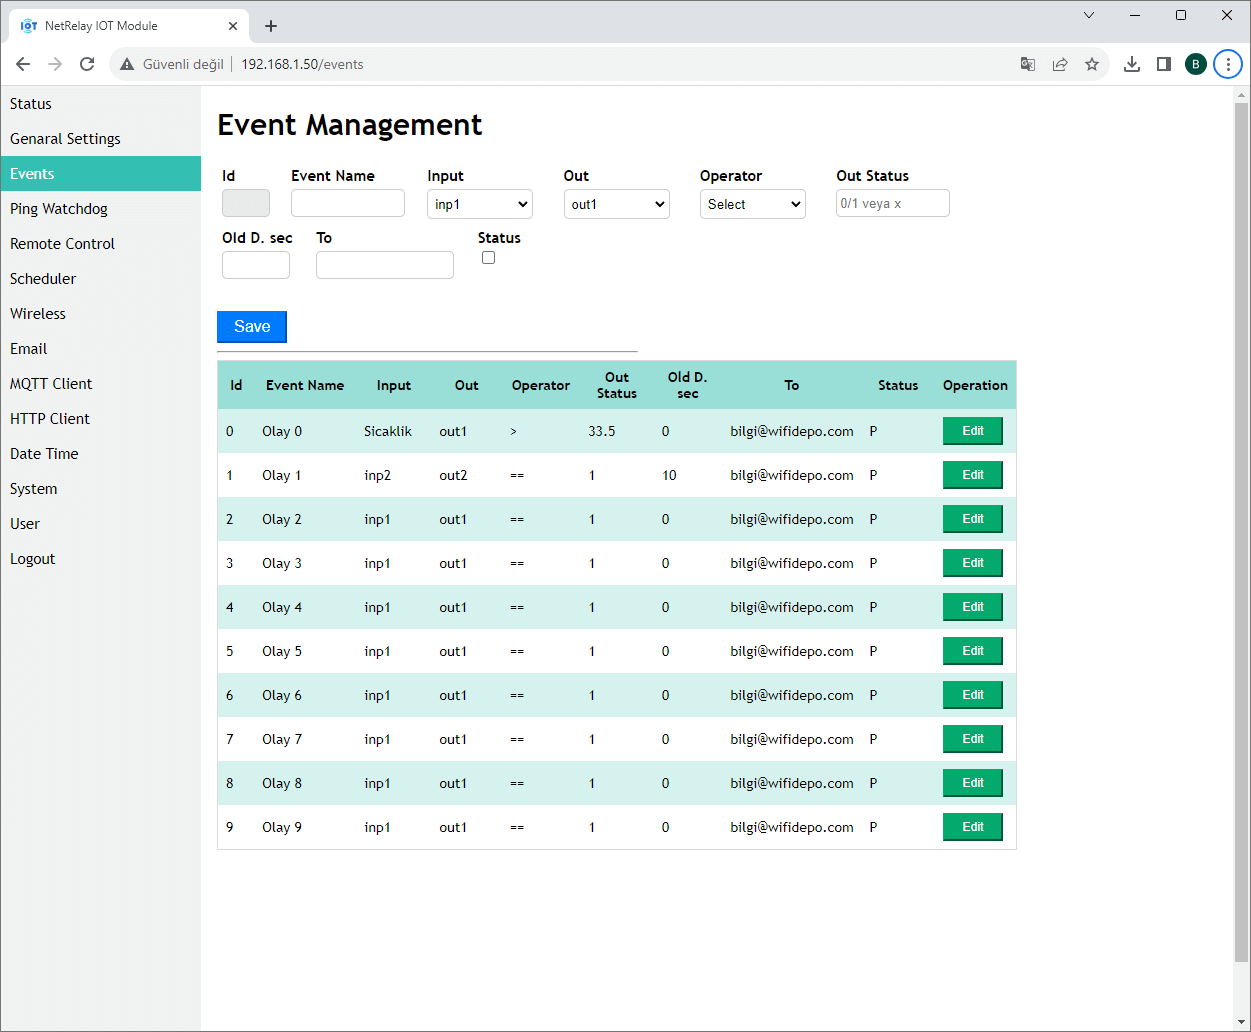Viewport: 1251px width, 1032px height.
Task: Focus the Event Name text field
Action: coord(348,203)
